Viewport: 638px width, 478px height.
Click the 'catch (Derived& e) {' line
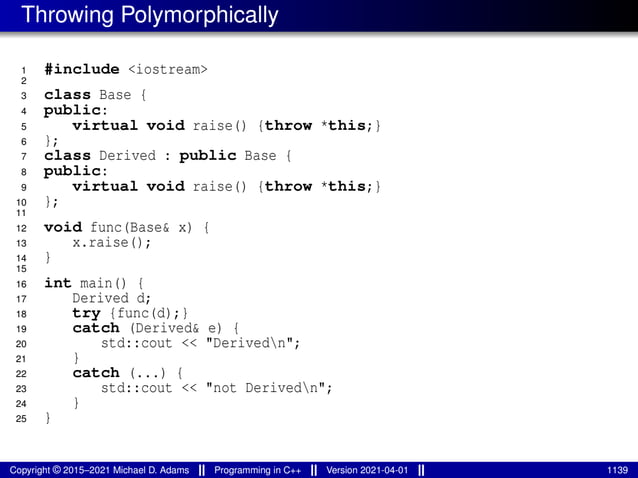(156, 328)
